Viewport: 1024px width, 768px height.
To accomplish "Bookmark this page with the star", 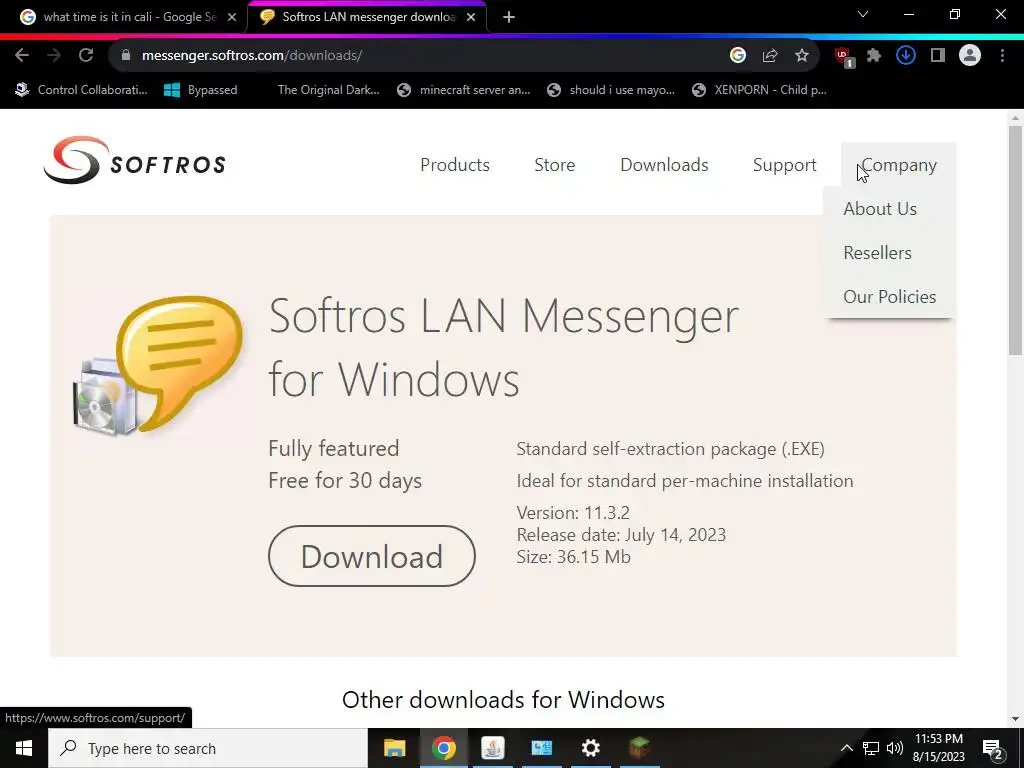I will [802, 56].
